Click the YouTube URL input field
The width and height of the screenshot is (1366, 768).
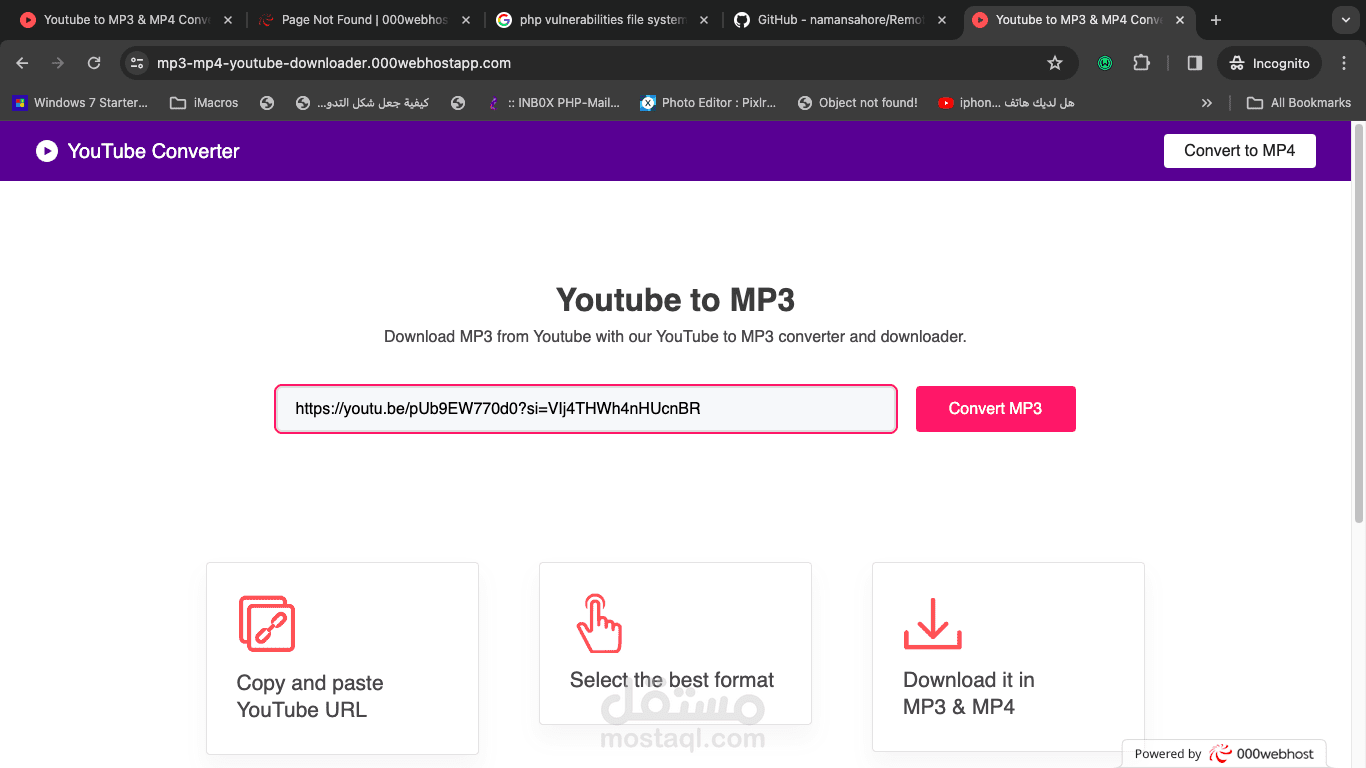[x=586, y=409]
